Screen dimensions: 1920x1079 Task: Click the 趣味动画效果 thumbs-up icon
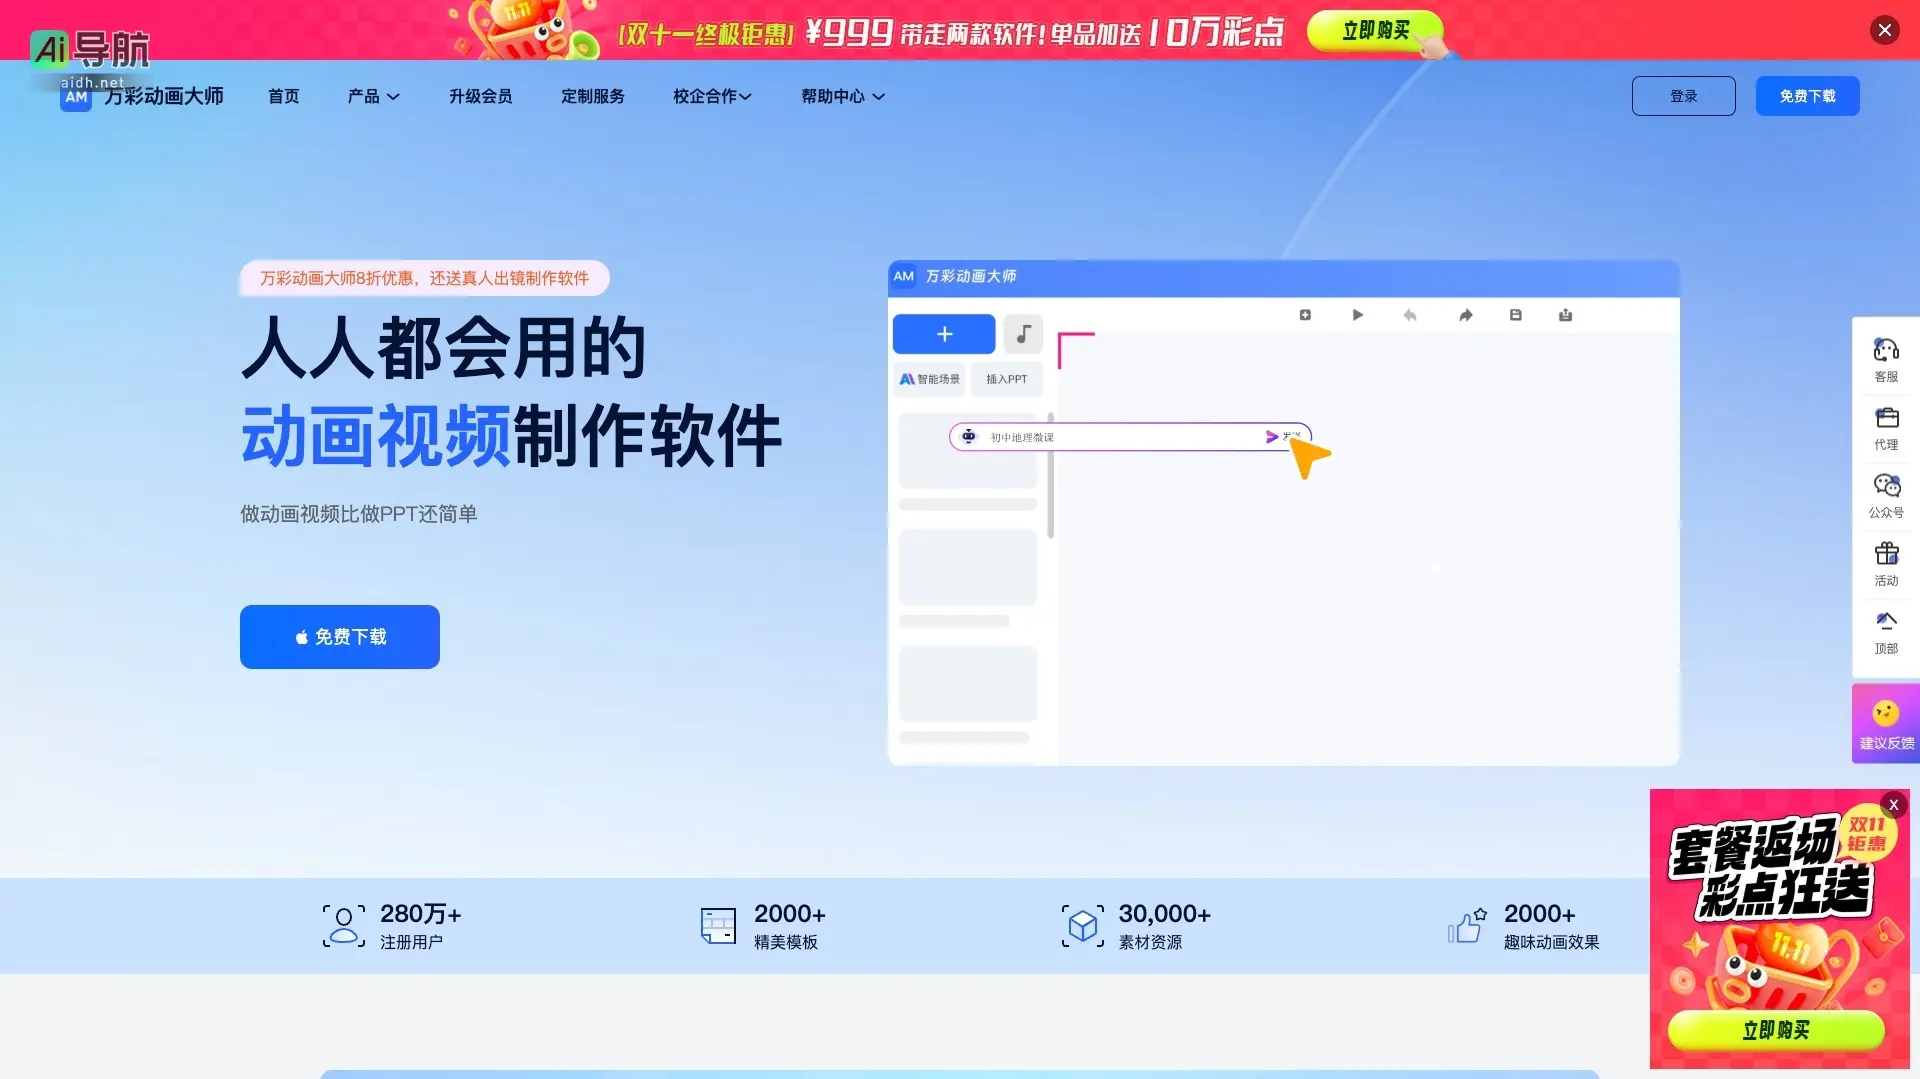pos(1467,926)
